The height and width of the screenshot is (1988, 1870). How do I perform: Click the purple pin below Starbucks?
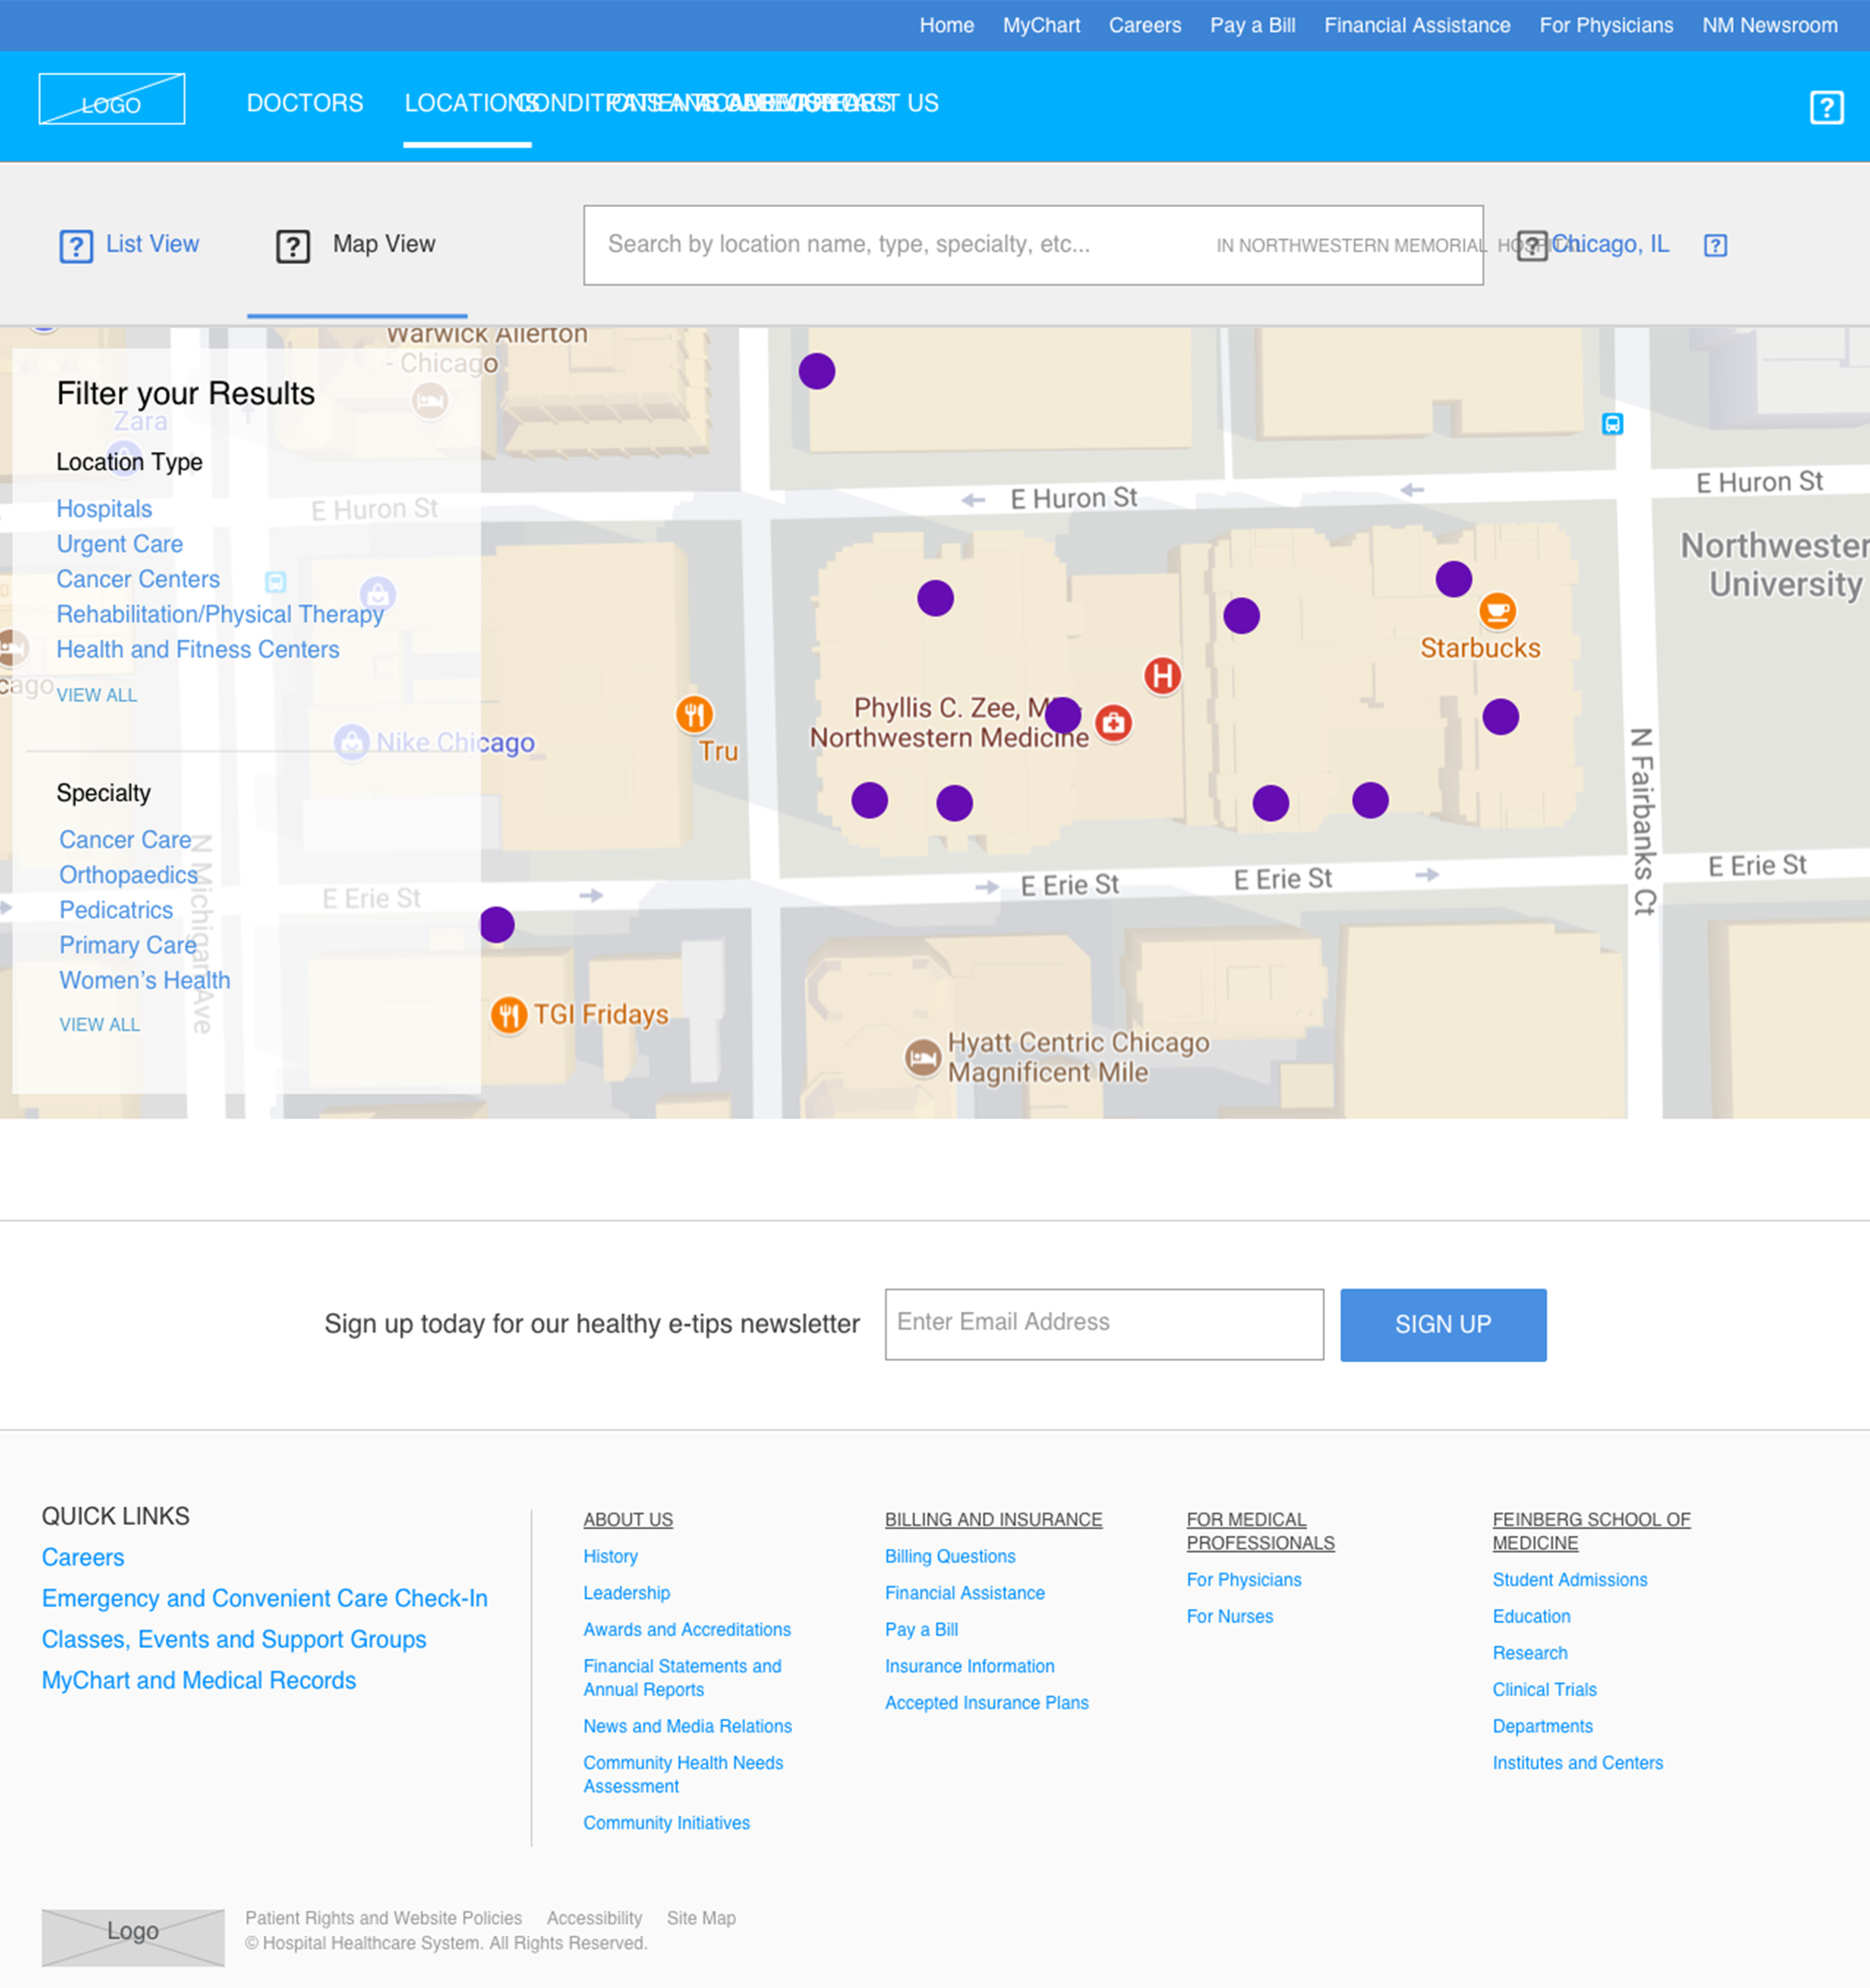click(1500, 716)
